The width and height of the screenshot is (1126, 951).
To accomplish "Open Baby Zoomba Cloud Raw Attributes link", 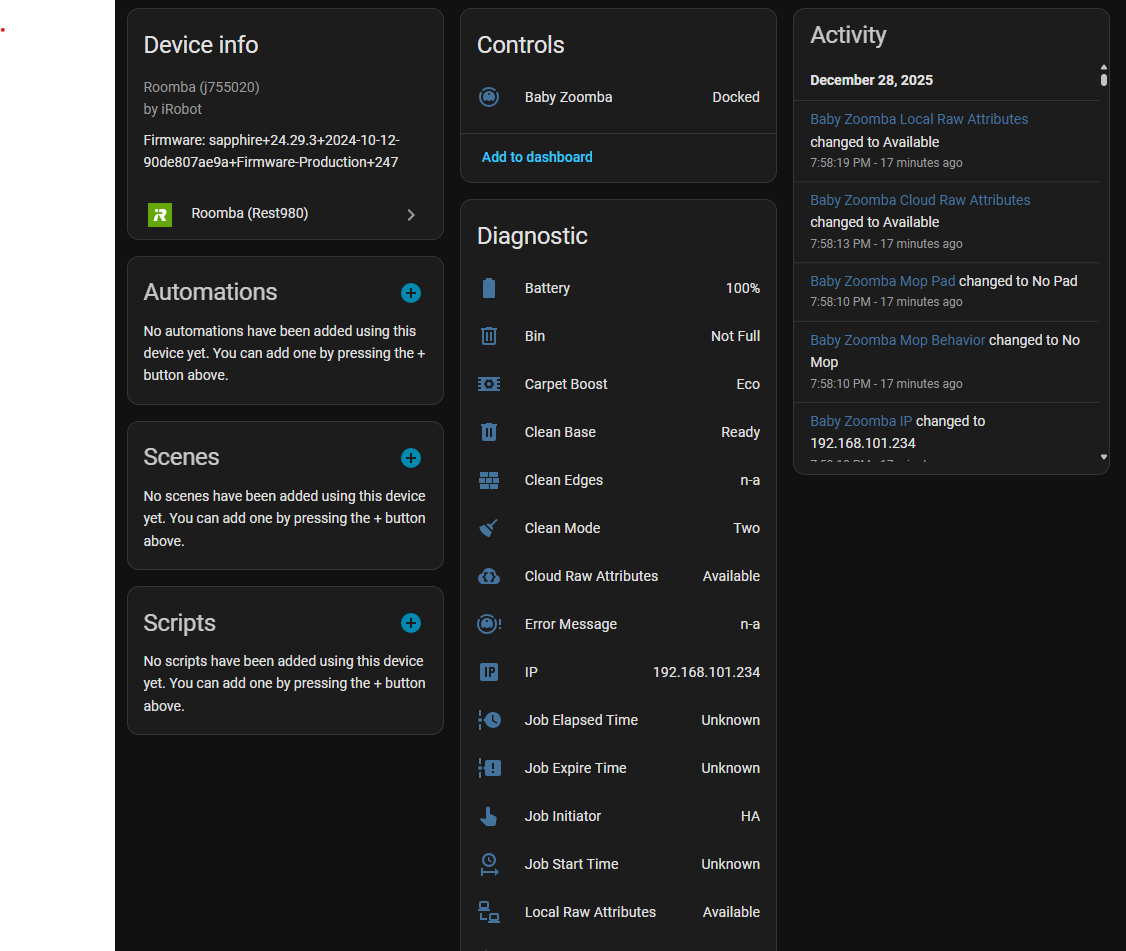I will click(x=920, y=200).
